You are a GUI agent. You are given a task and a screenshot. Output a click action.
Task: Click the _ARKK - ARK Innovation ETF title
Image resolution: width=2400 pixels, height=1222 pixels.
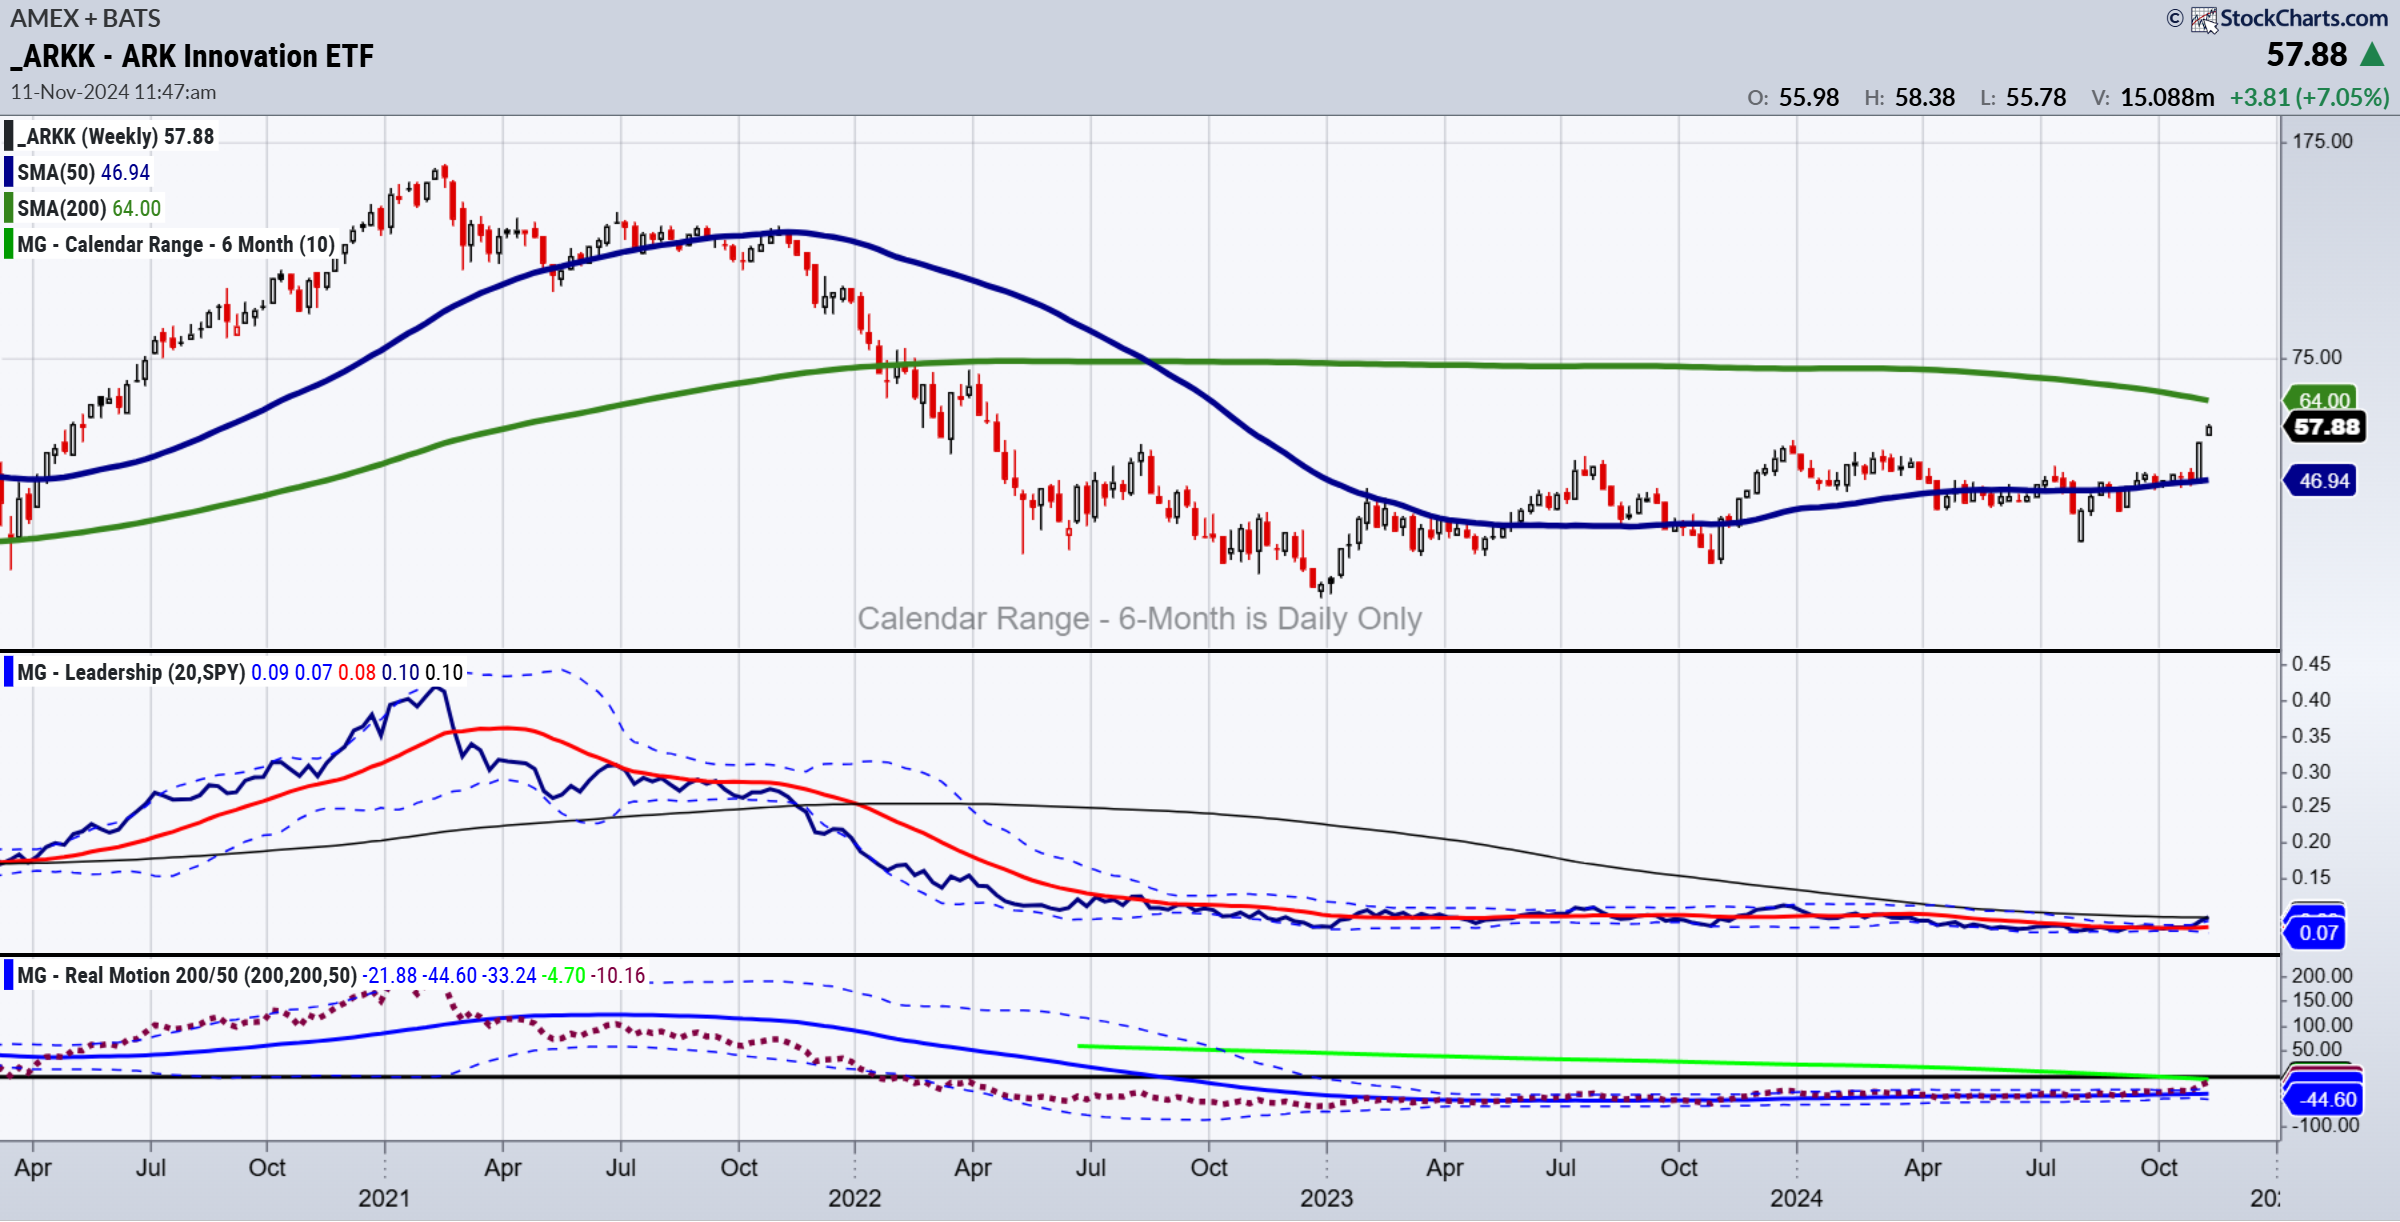click(x=192, y=56)
